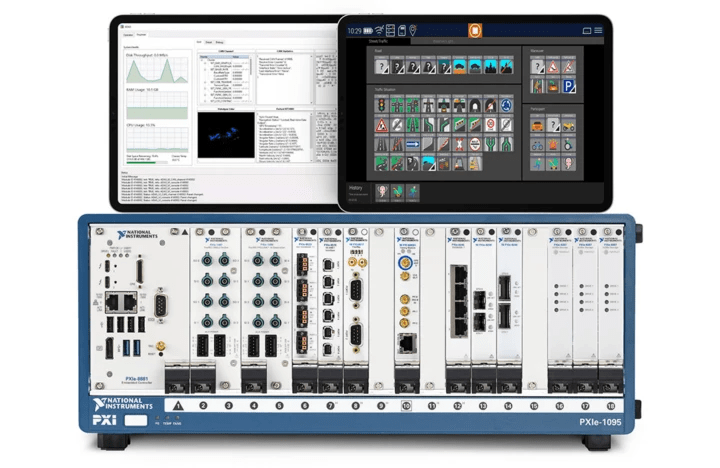Screen dimensions: 720x468
Task: Select the city skyline road tile
Action: (x=490, y=67)
